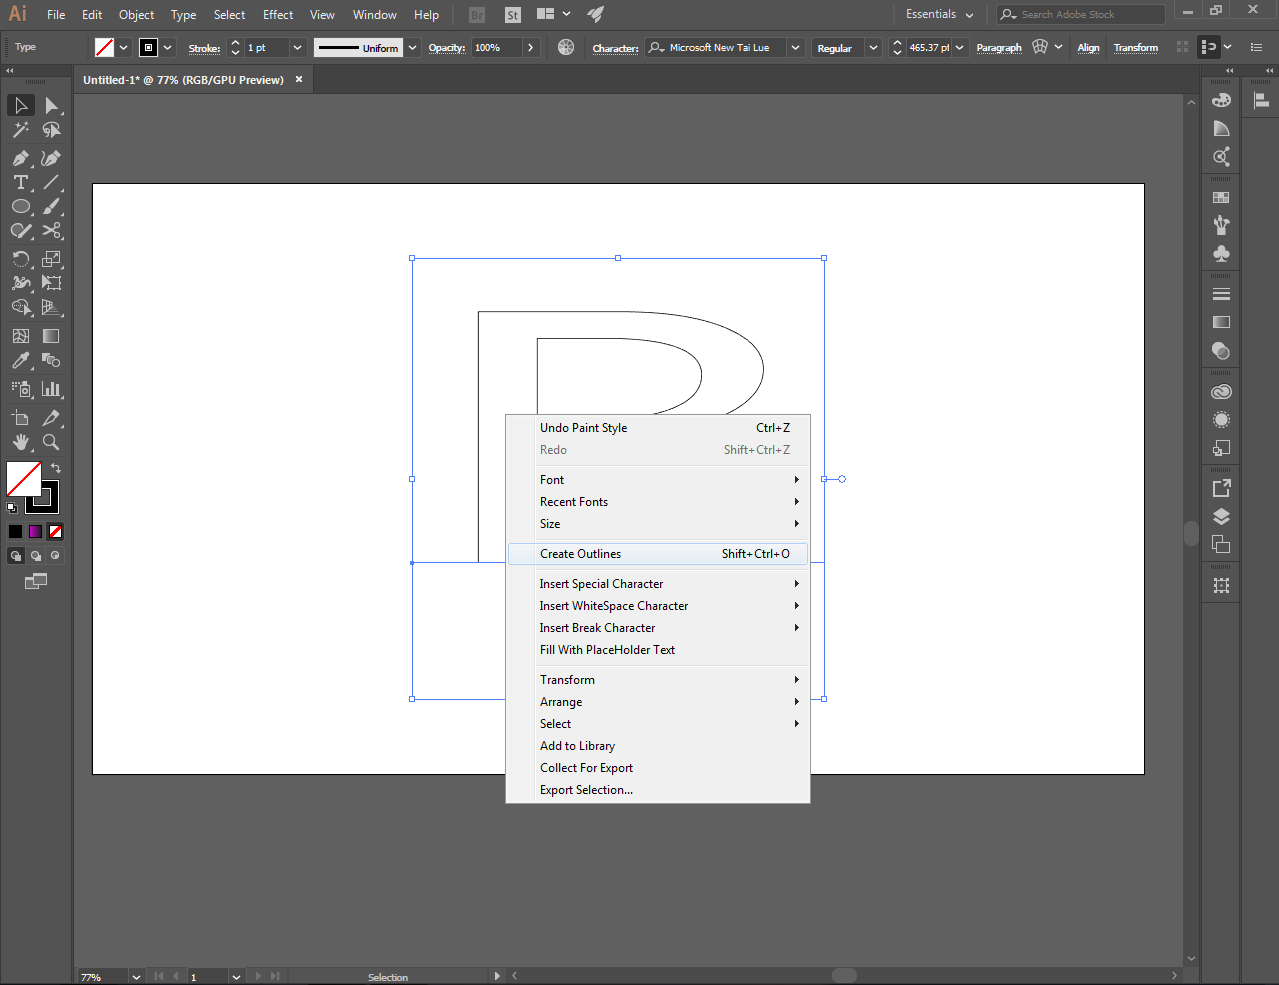Open the Effect menu
Screen dimensions: 1279x985
(278, 14)
